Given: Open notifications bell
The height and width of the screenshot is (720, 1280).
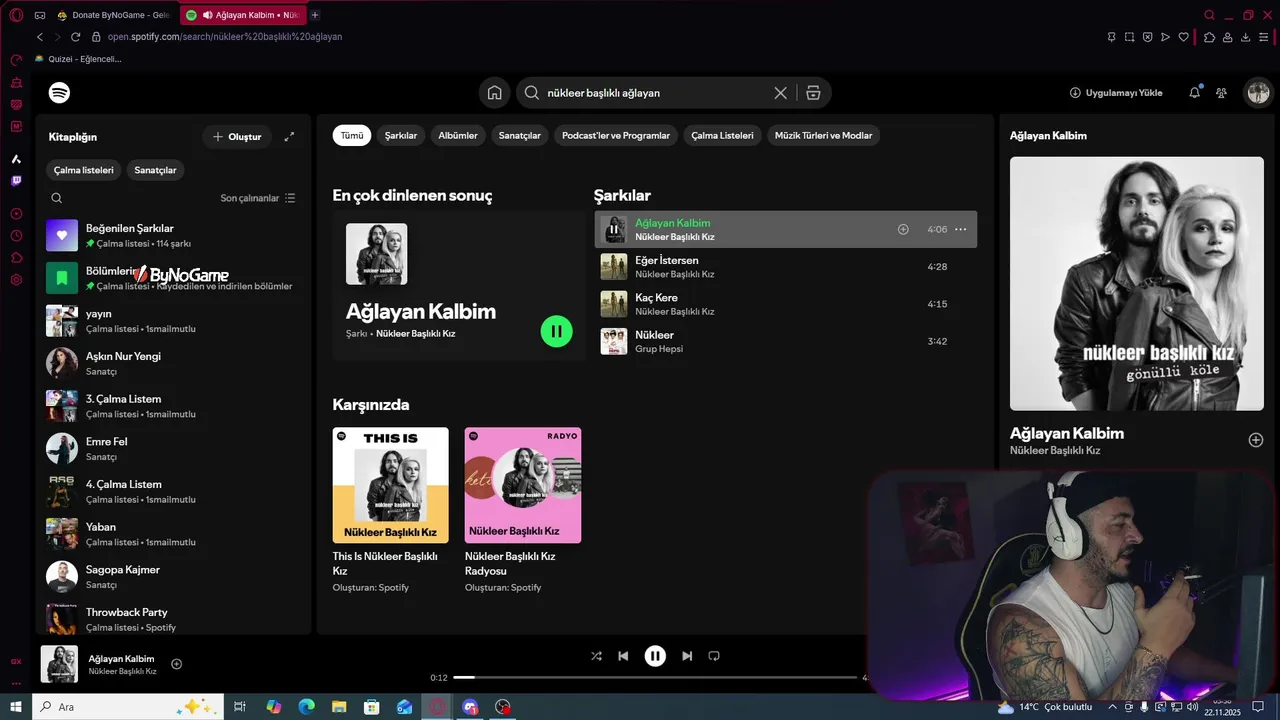Looking at the screenshot, I should (1194, 93).
